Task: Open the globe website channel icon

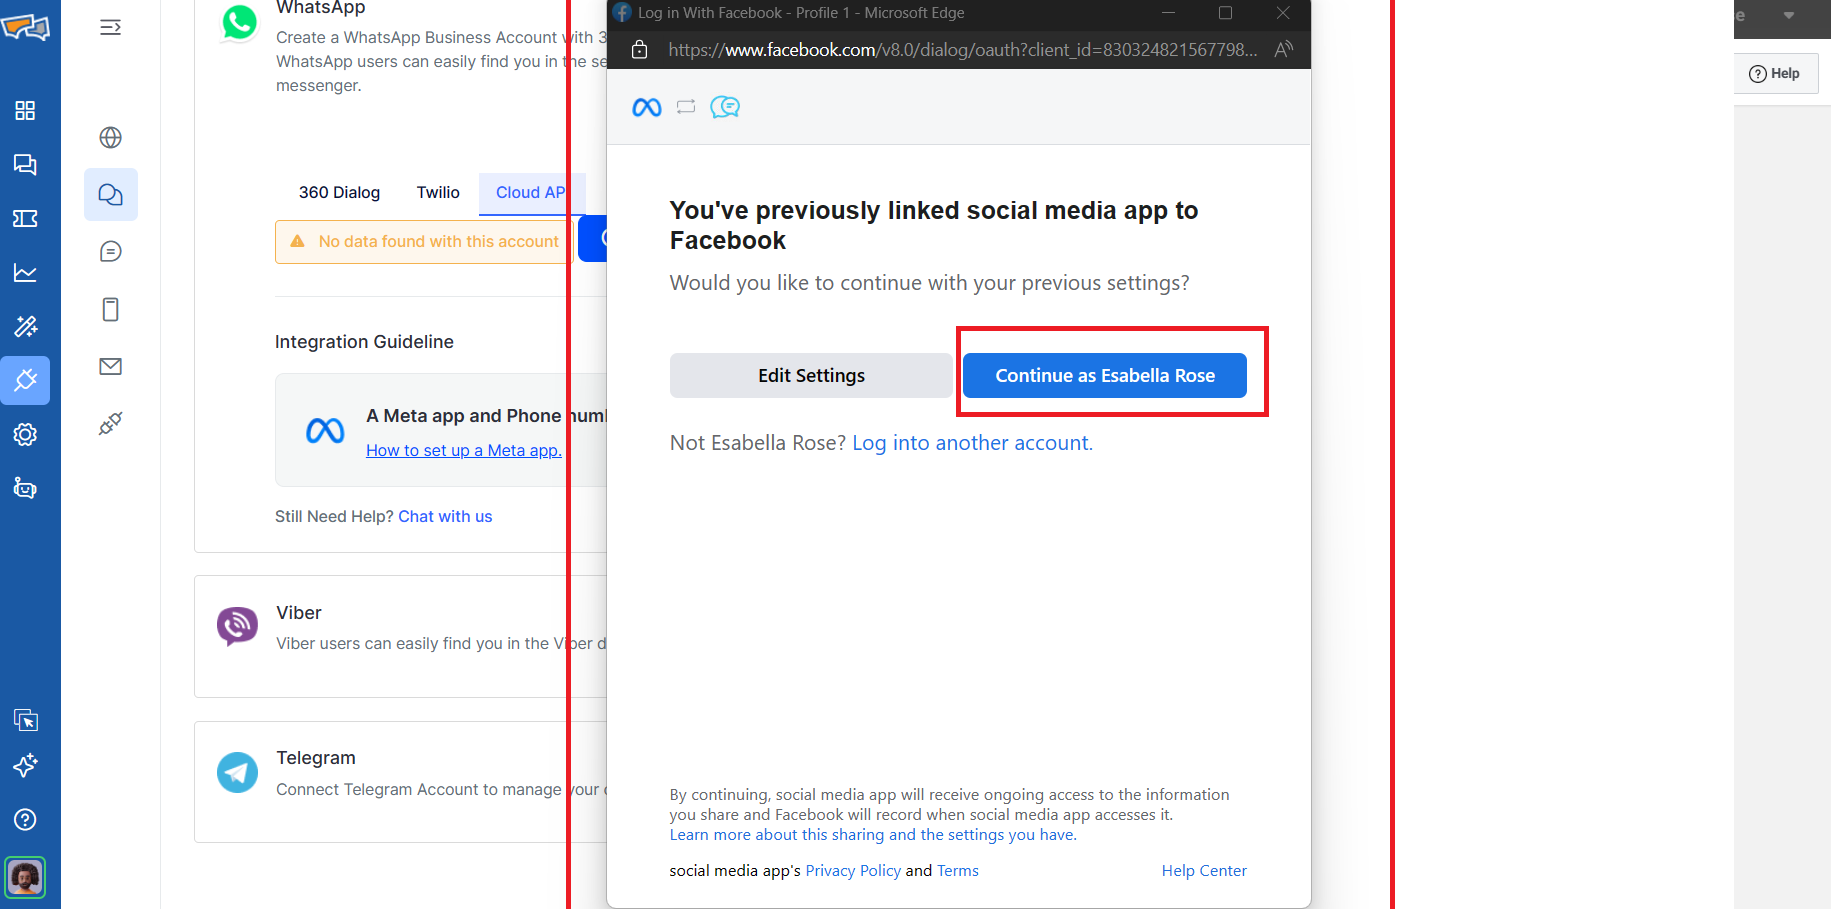Action: 111,137
